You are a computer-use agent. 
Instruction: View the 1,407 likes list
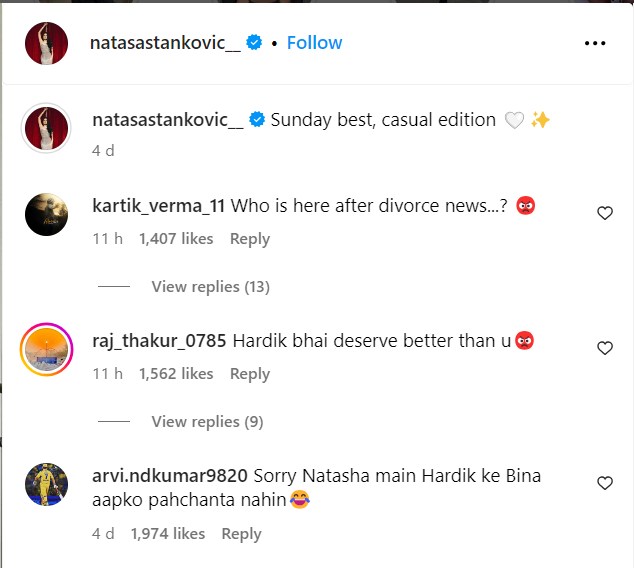coord(176,239)
